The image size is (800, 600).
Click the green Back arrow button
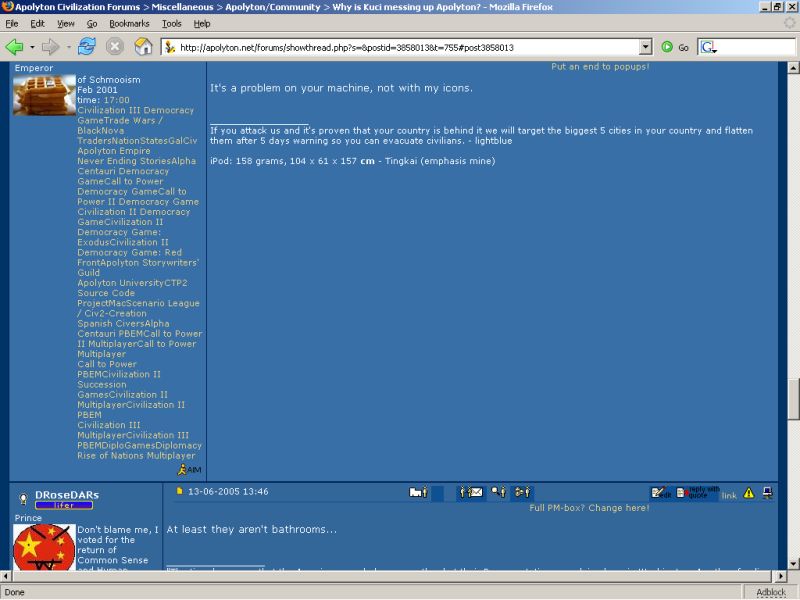(x=14, y=47)
